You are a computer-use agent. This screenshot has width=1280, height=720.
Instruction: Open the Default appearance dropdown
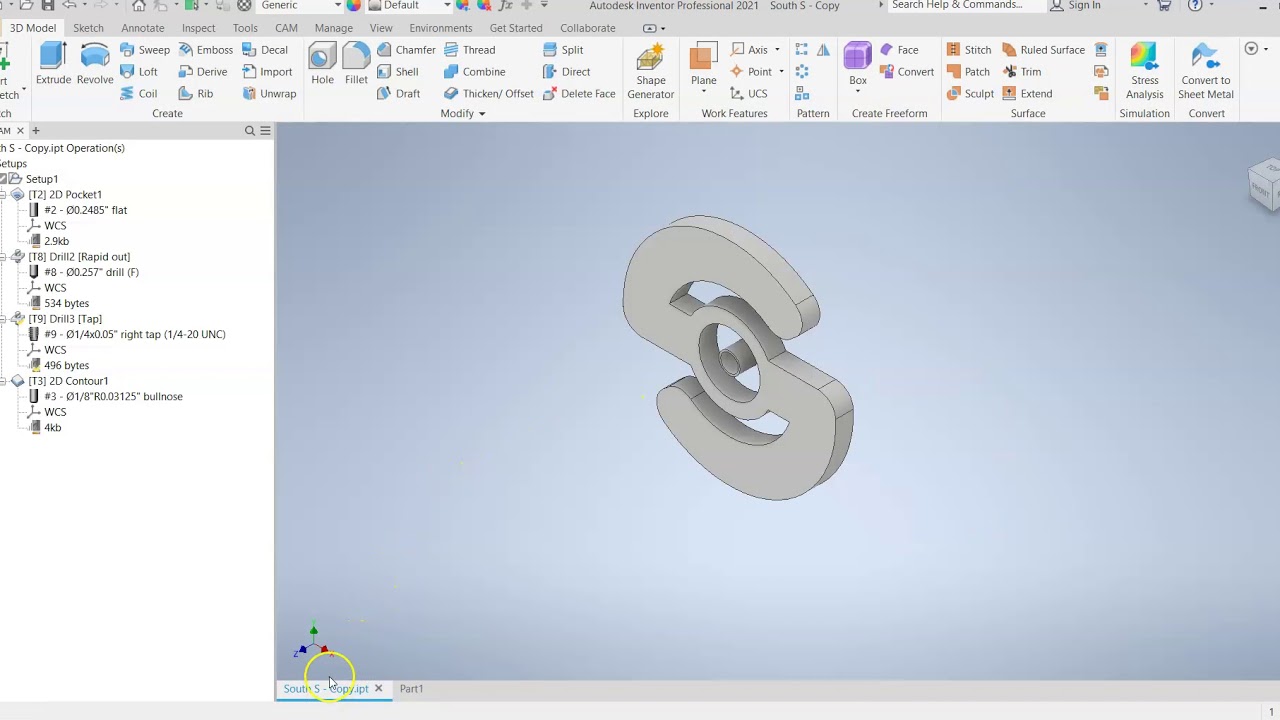coord(447,6)
